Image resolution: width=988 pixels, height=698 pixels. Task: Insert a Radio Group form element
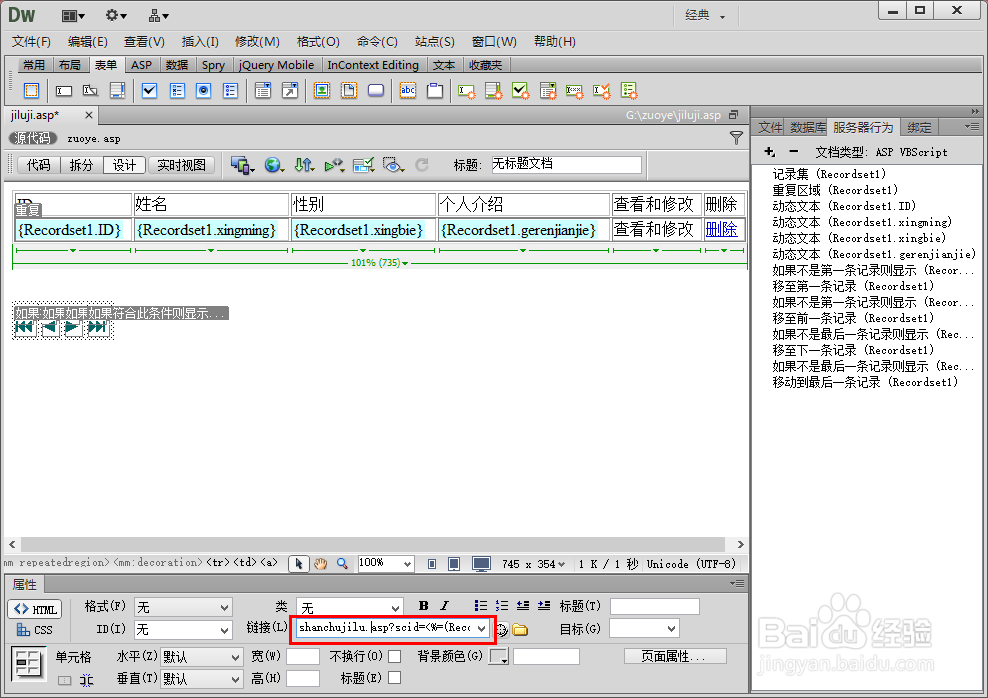click(x=231, y=91)
